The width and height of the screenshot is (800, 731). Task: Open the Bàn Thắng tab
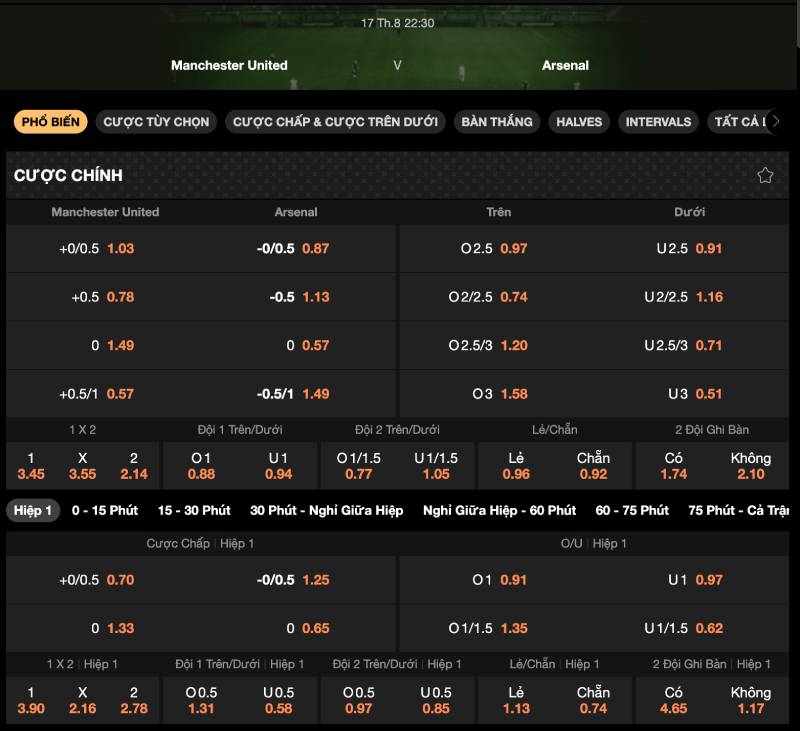[x=497, y=122]
